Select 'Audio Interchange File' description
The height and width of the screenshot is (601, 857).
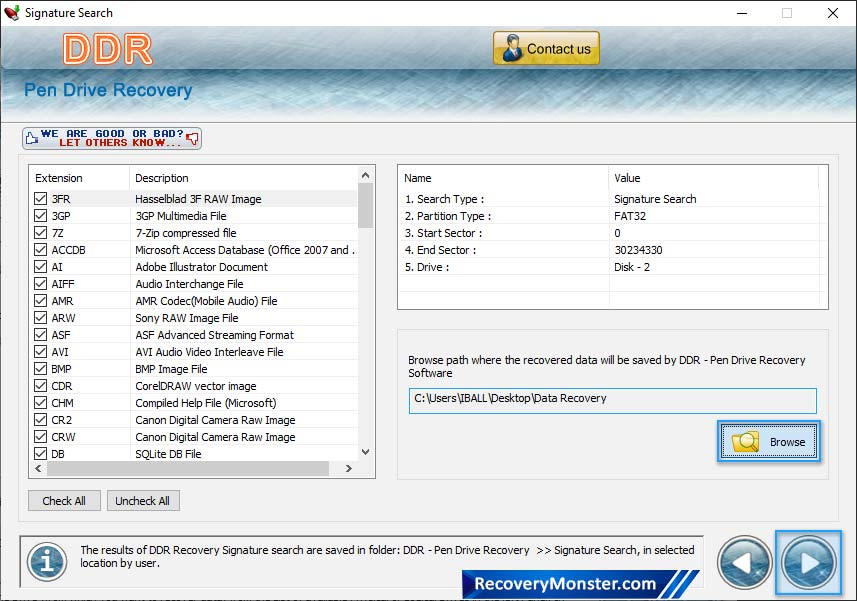[189, 284]
